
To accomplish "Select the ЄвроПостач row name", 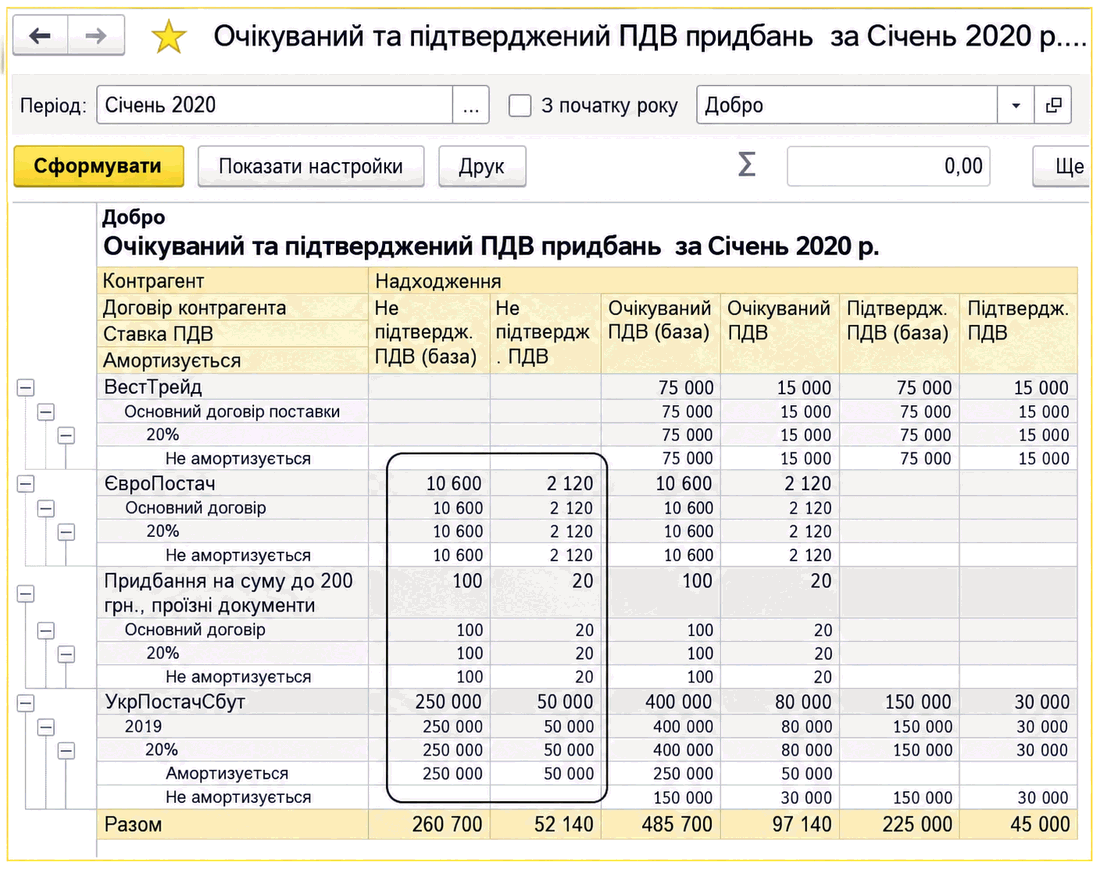I will 160,484.
